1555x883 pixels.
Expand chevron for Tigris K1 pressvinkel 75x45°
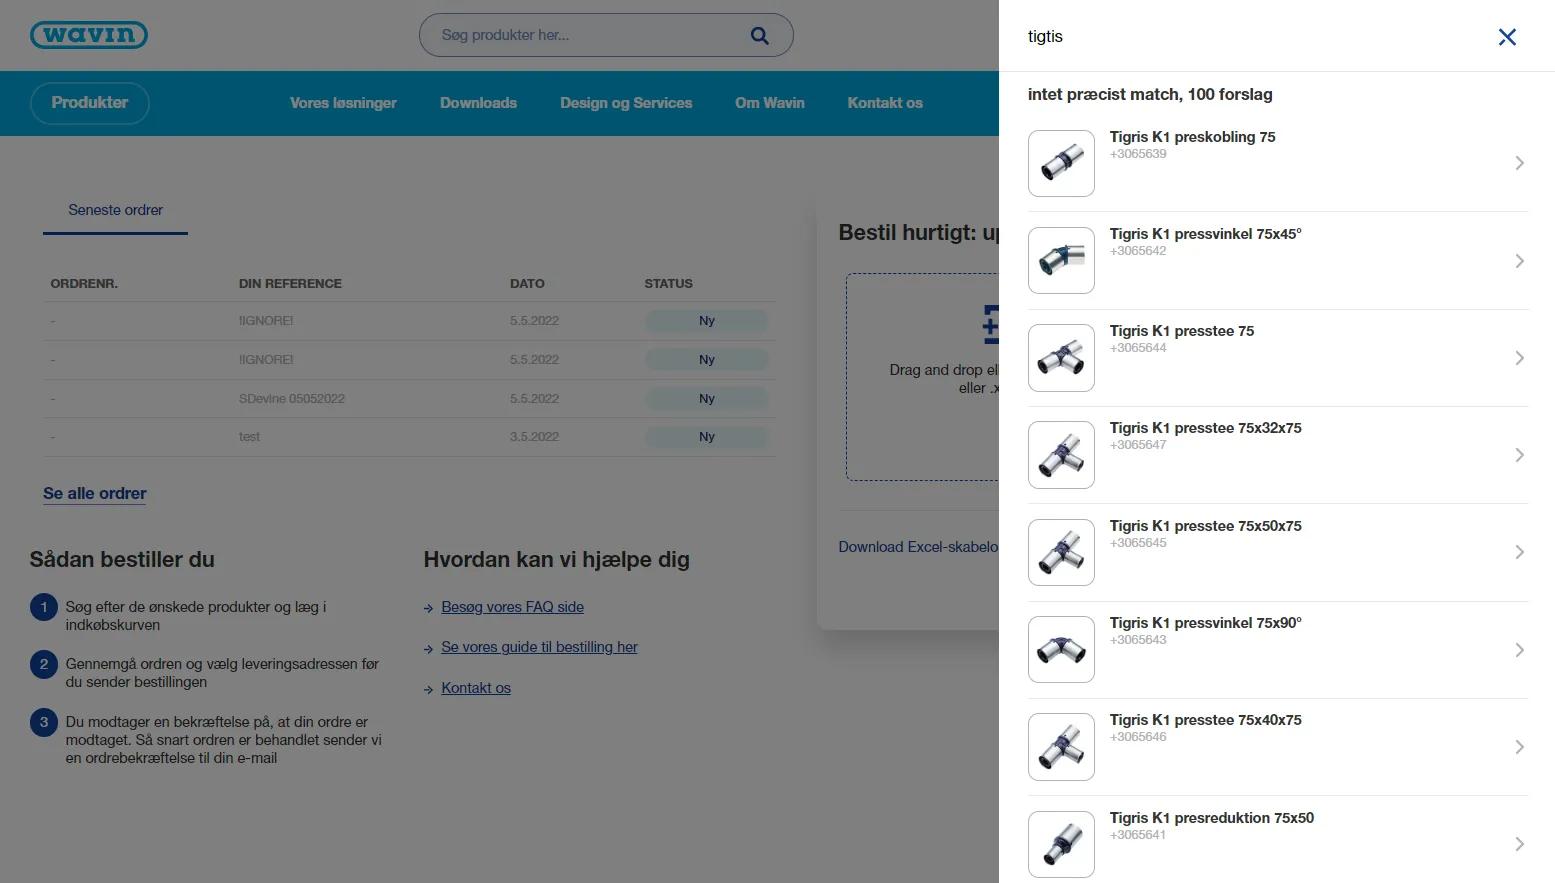click(1519, 261)
